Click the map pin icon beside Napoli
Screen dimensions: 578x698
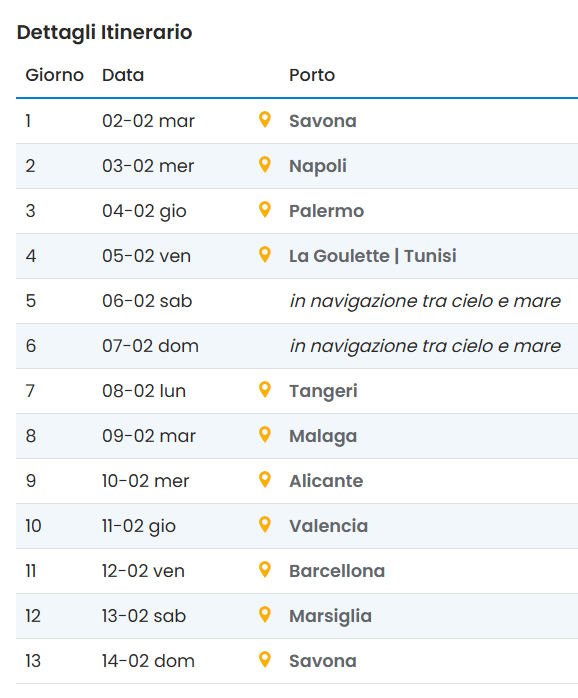pos(265,165)
